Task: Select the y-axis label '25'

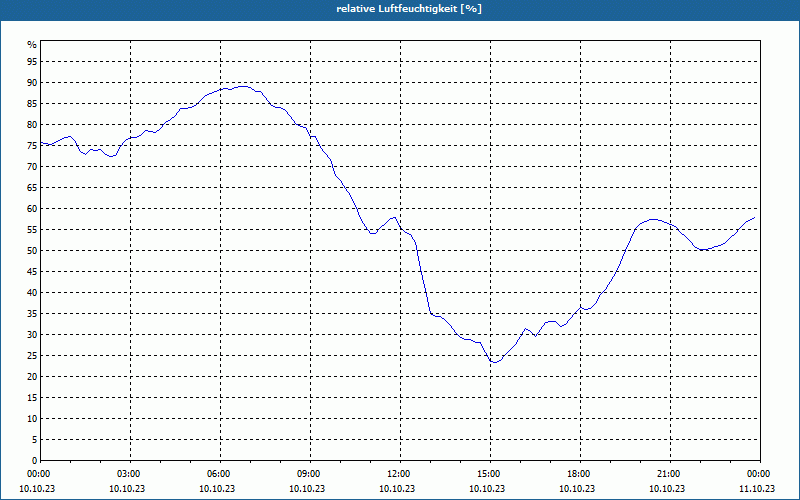Action: click(32, 356)
